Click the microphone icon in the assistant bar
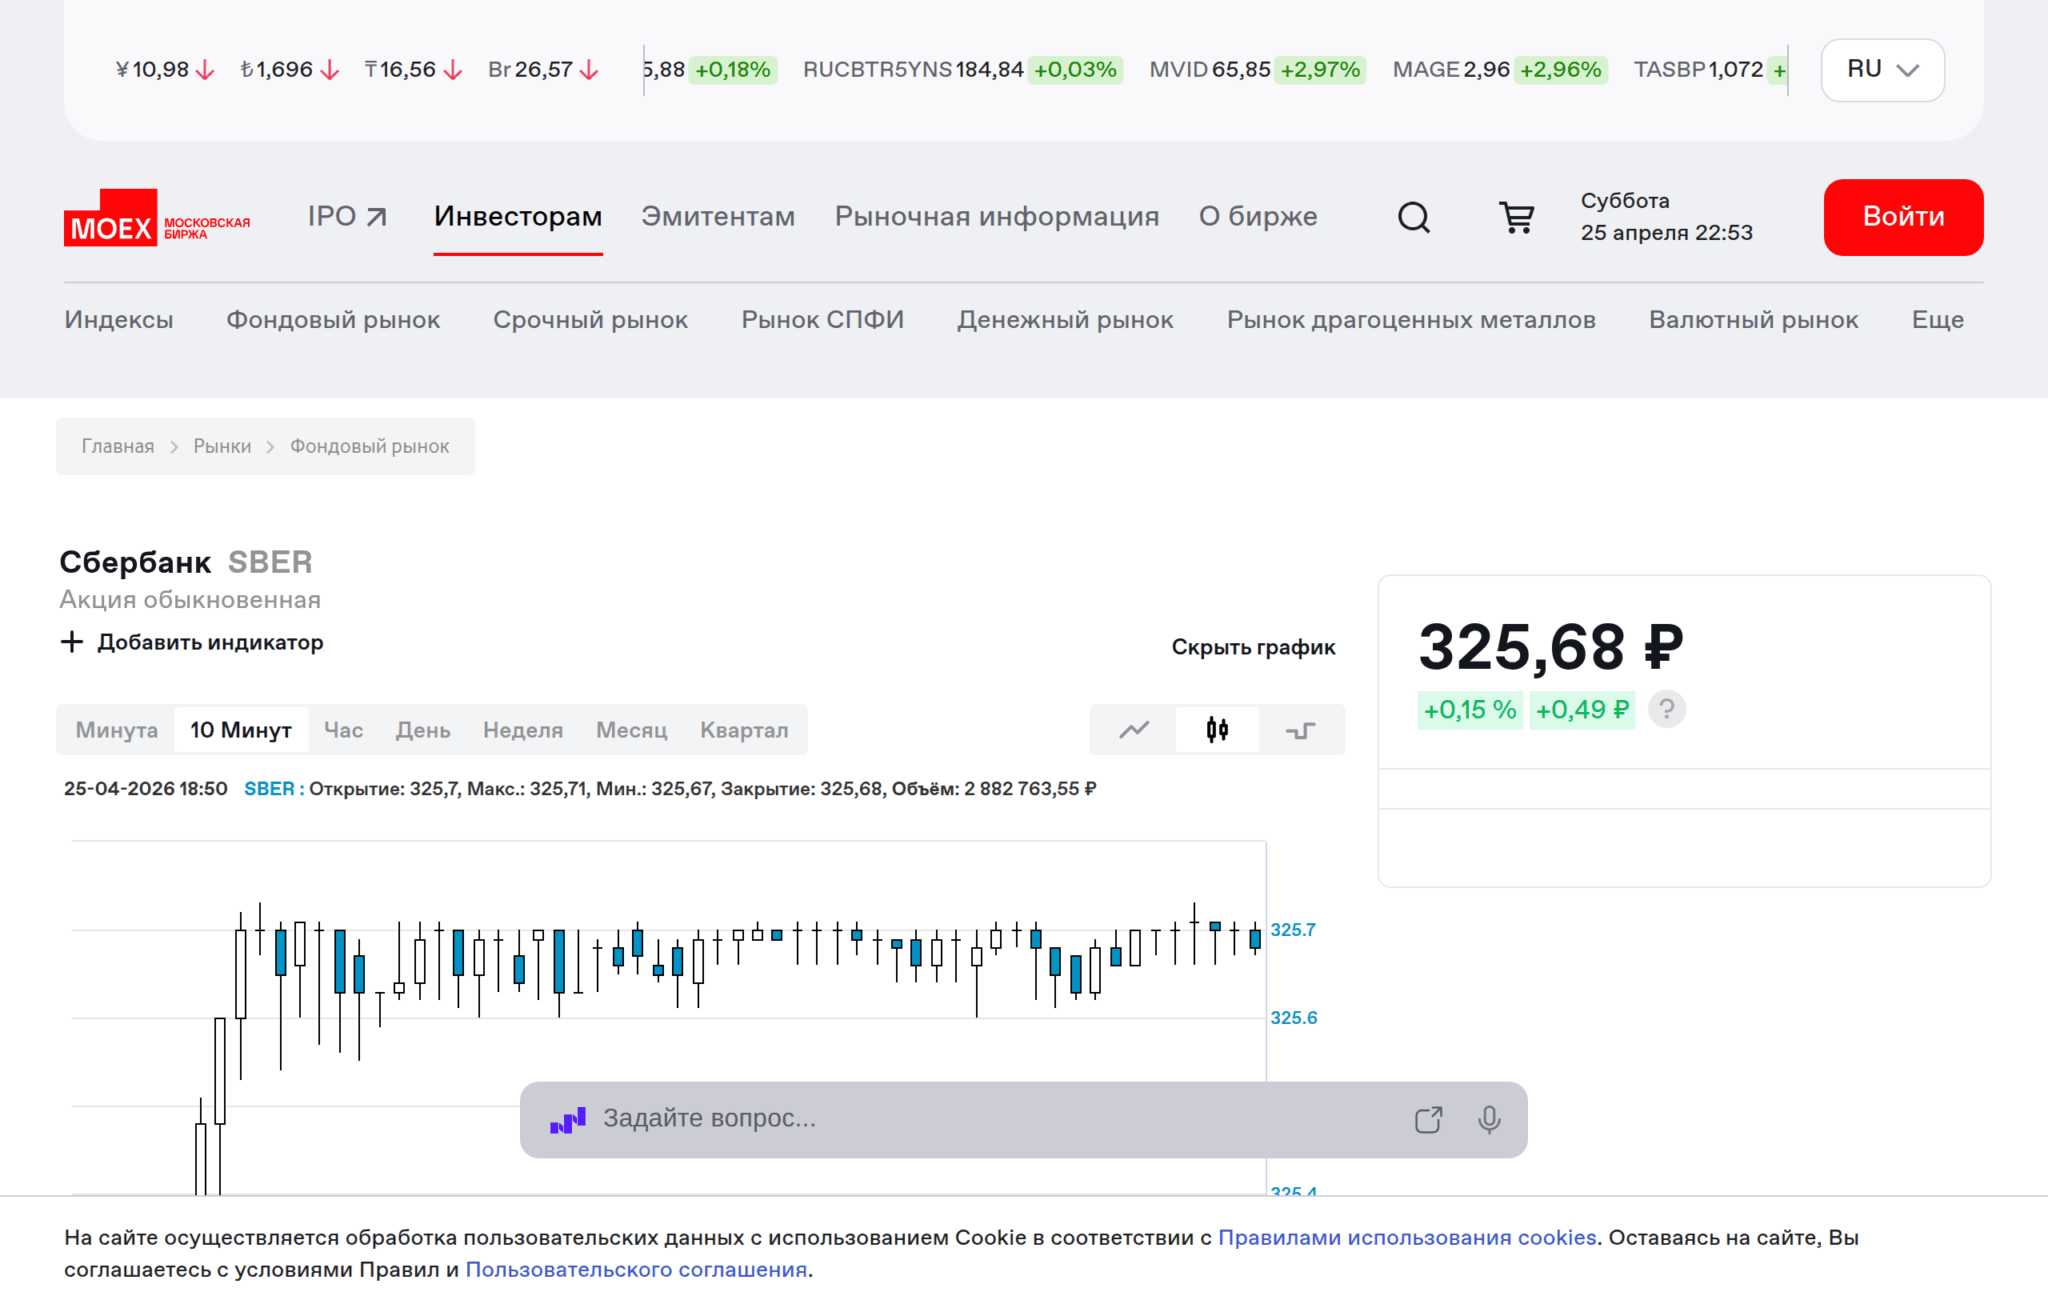Viewport: 2048px width, 1312px height. tap(1489, 1119)
